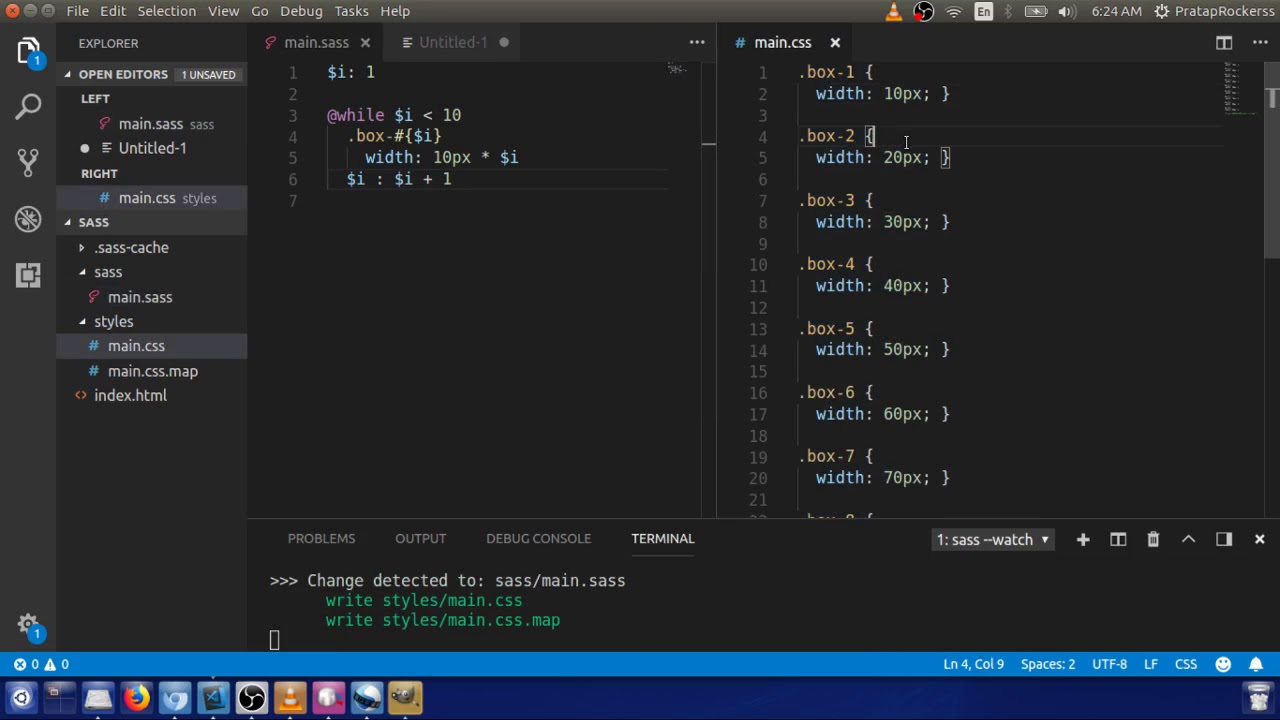Open the File menu
This screenshot has height=720, width=1280.
pos(77,11)
